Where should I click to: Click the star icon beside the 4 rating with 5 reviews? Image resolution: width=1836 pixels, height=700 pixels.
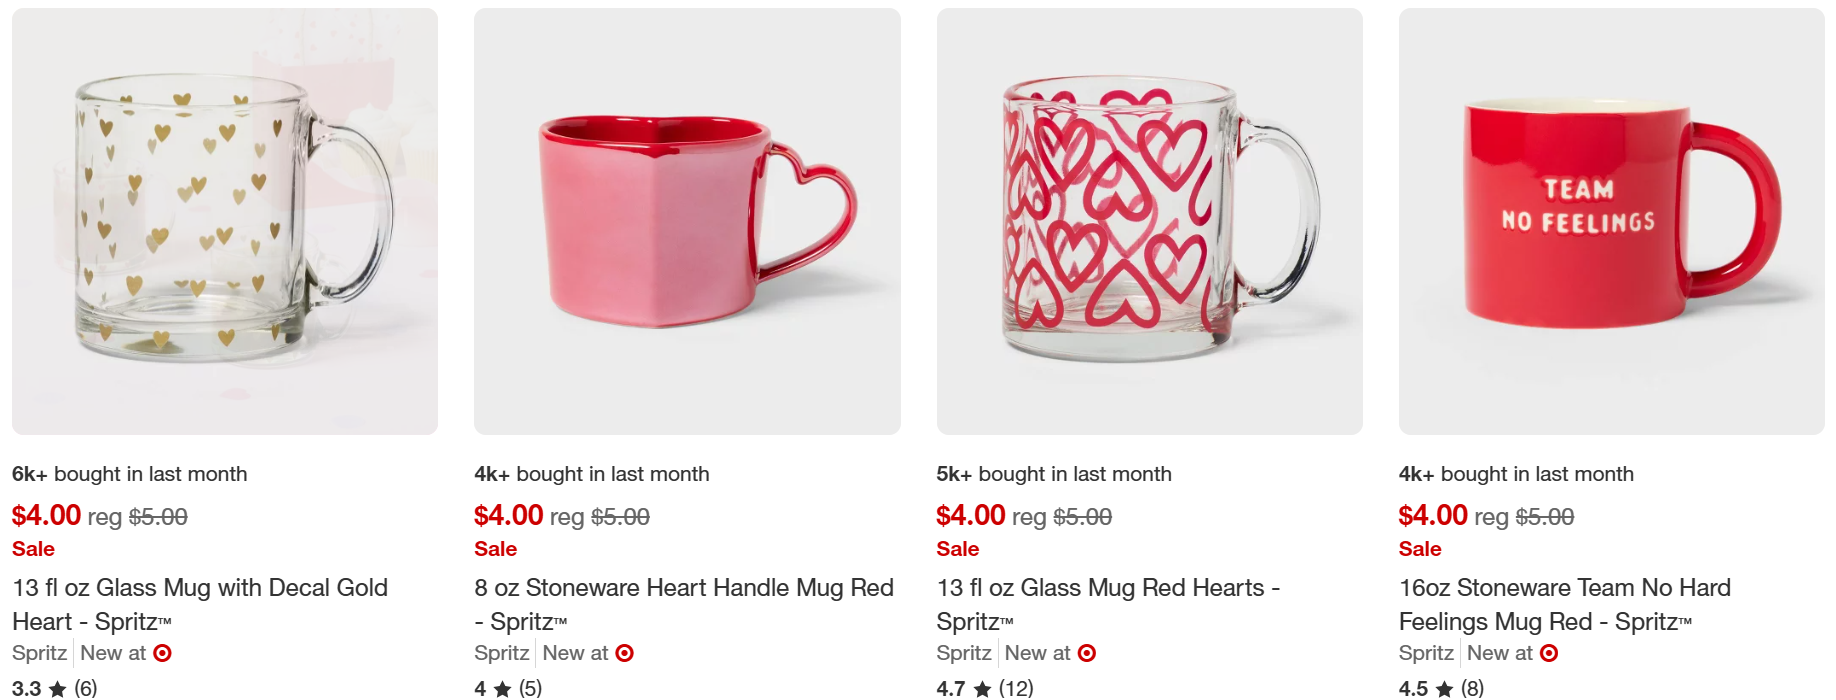click(x=502, y=689)
